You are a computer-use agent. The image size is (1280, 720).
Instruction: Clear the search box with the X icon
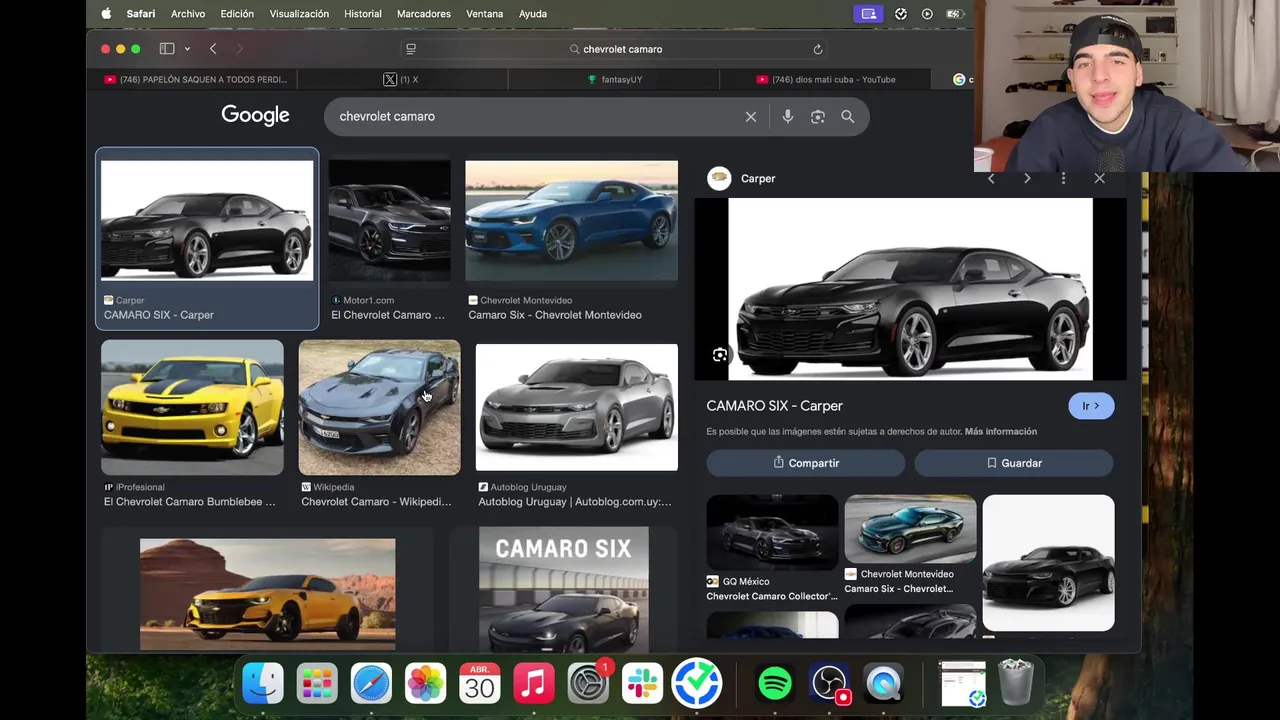coord(751,117)
